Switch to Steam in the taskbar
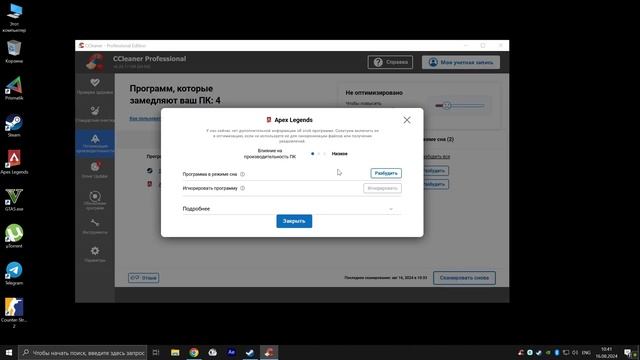 tap(250, 352)
